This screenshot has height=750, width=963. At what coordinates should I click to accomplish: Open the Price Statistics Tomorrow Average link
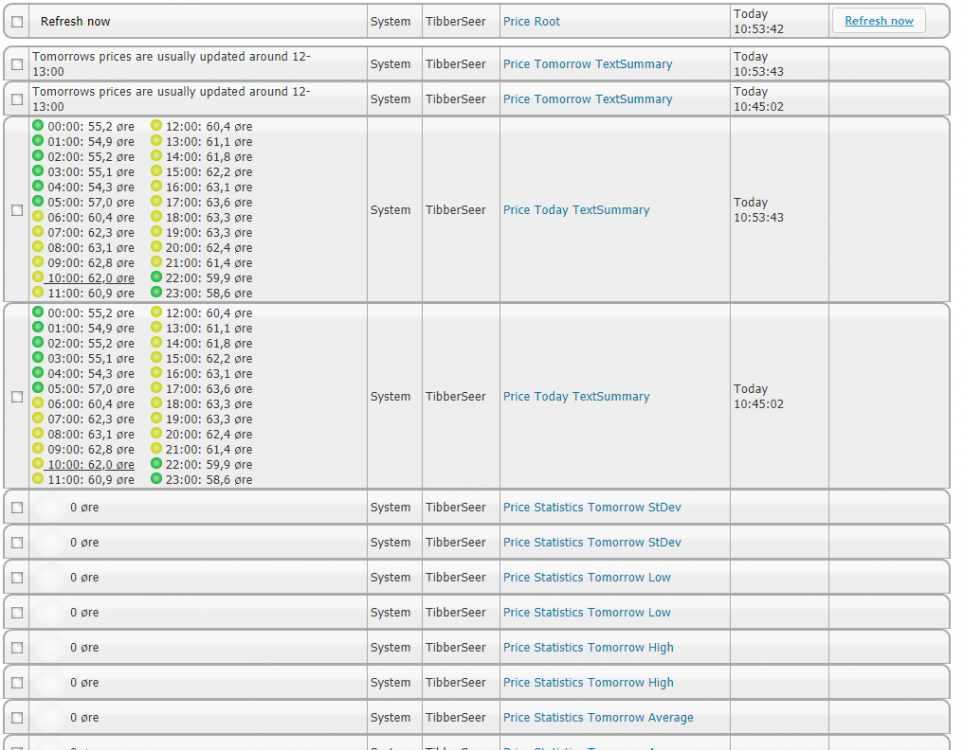point(597,718)
